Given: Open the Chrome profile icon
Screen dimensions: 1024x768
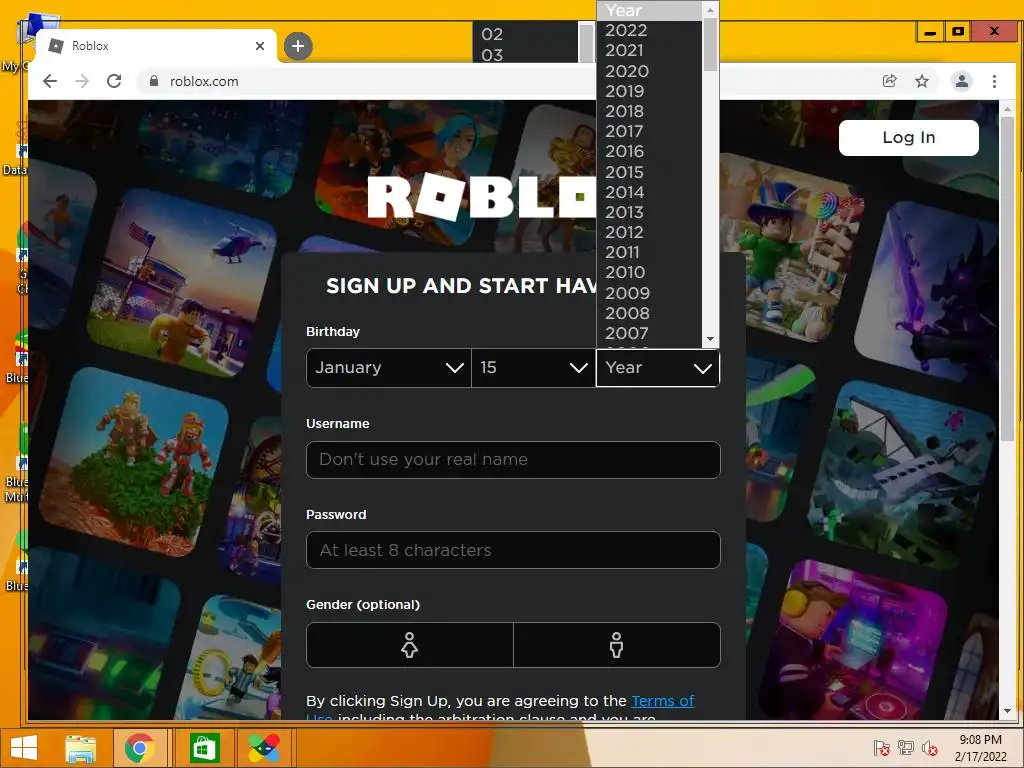Looking at the screenshot, I should (x=962, y=81).
